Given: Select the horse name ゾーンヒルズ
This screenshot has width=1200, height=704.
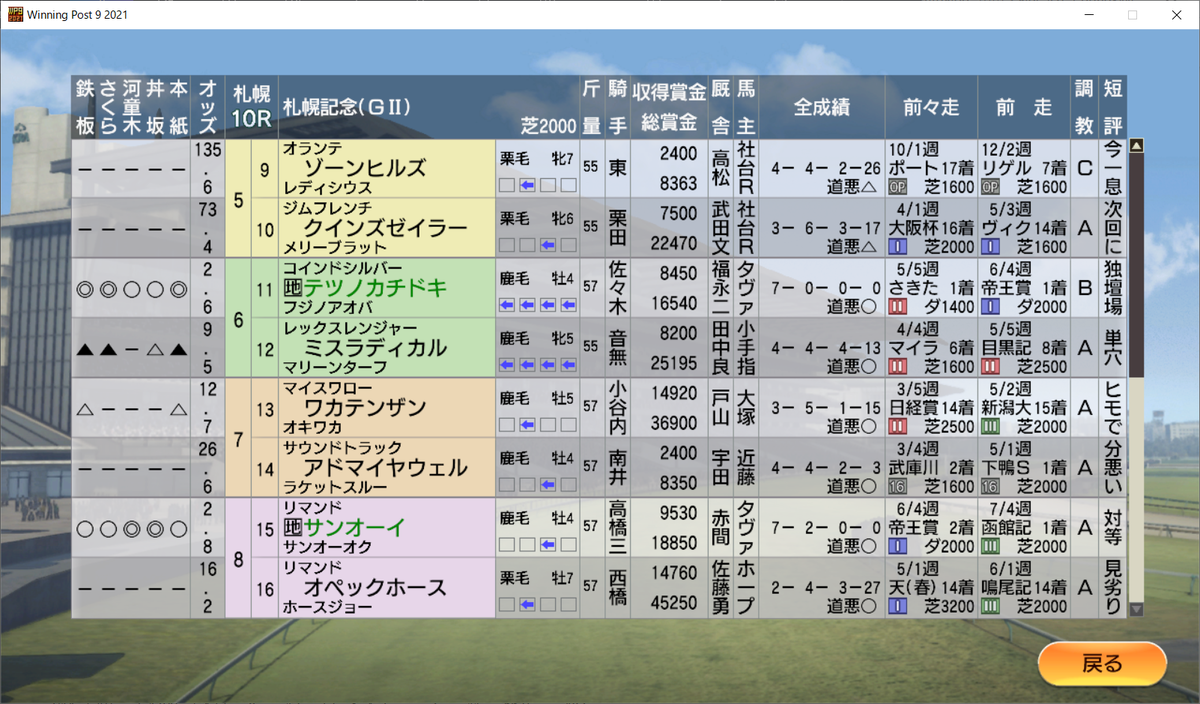Looking at the screenshot, I should [365, 168].
